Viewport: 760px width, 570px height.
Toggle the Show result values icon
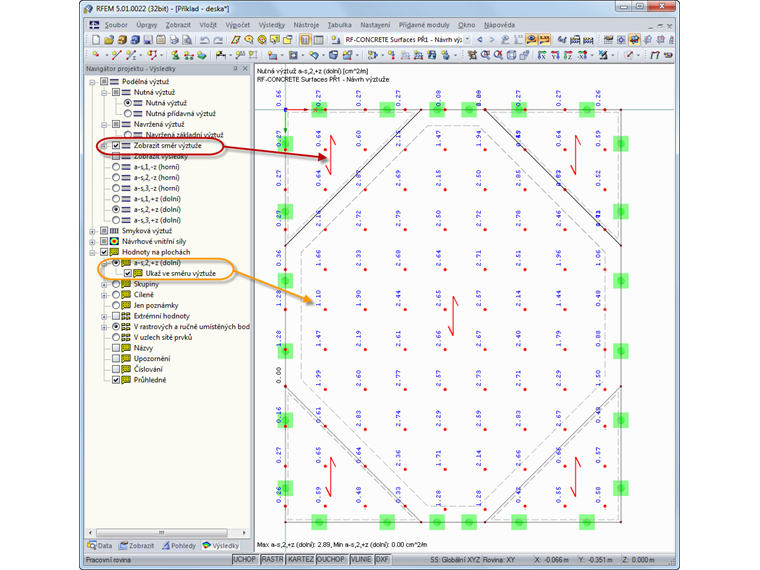click(545, 40)
